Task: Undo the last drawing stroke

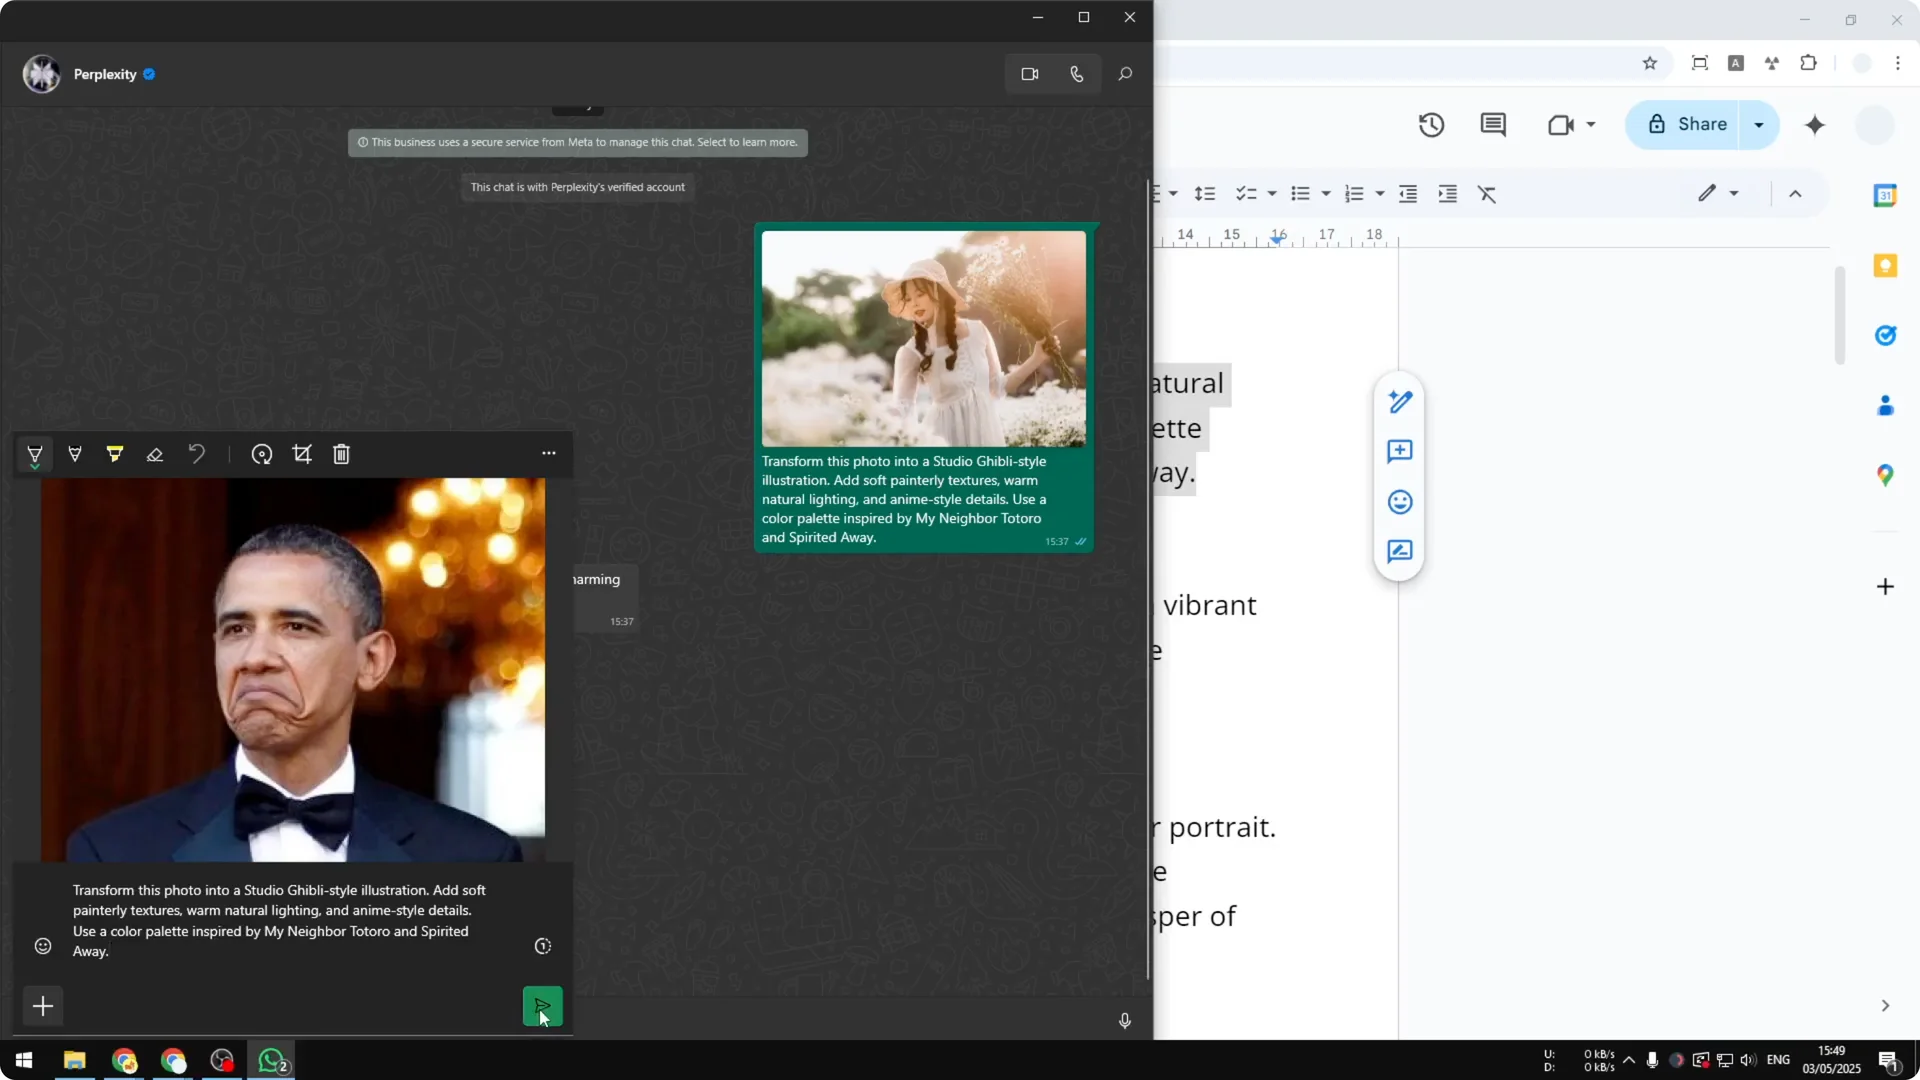Action: [197, 455]
